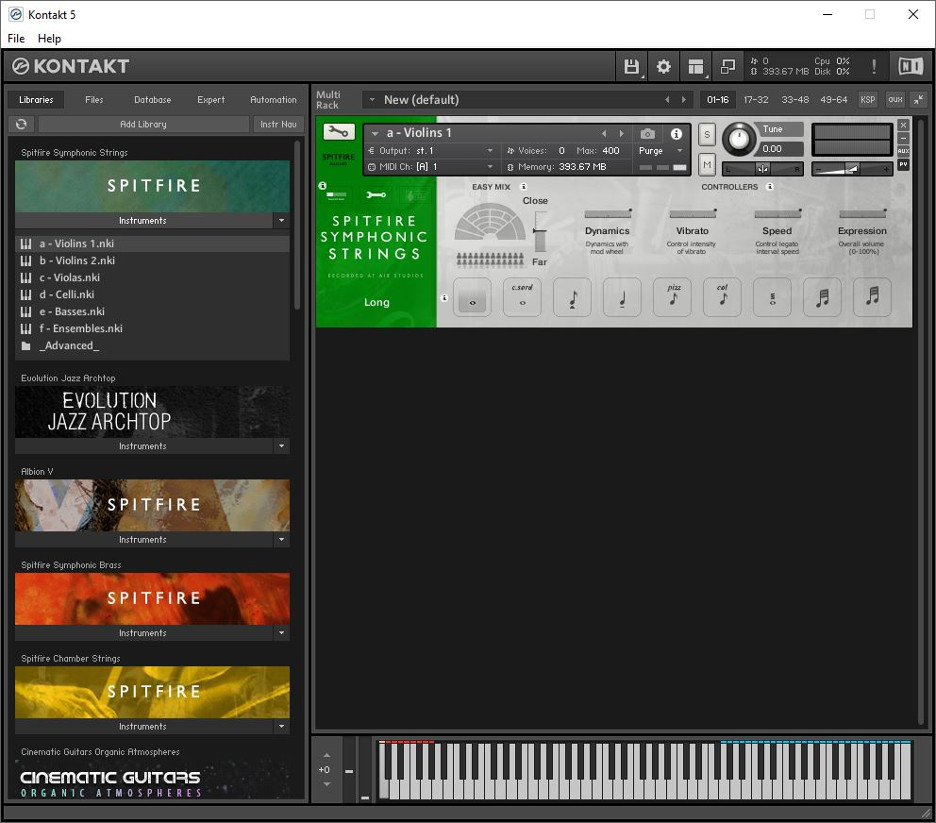Mute the Violins 1 instrument
936x823 pixels.
[x=707, y=164]
